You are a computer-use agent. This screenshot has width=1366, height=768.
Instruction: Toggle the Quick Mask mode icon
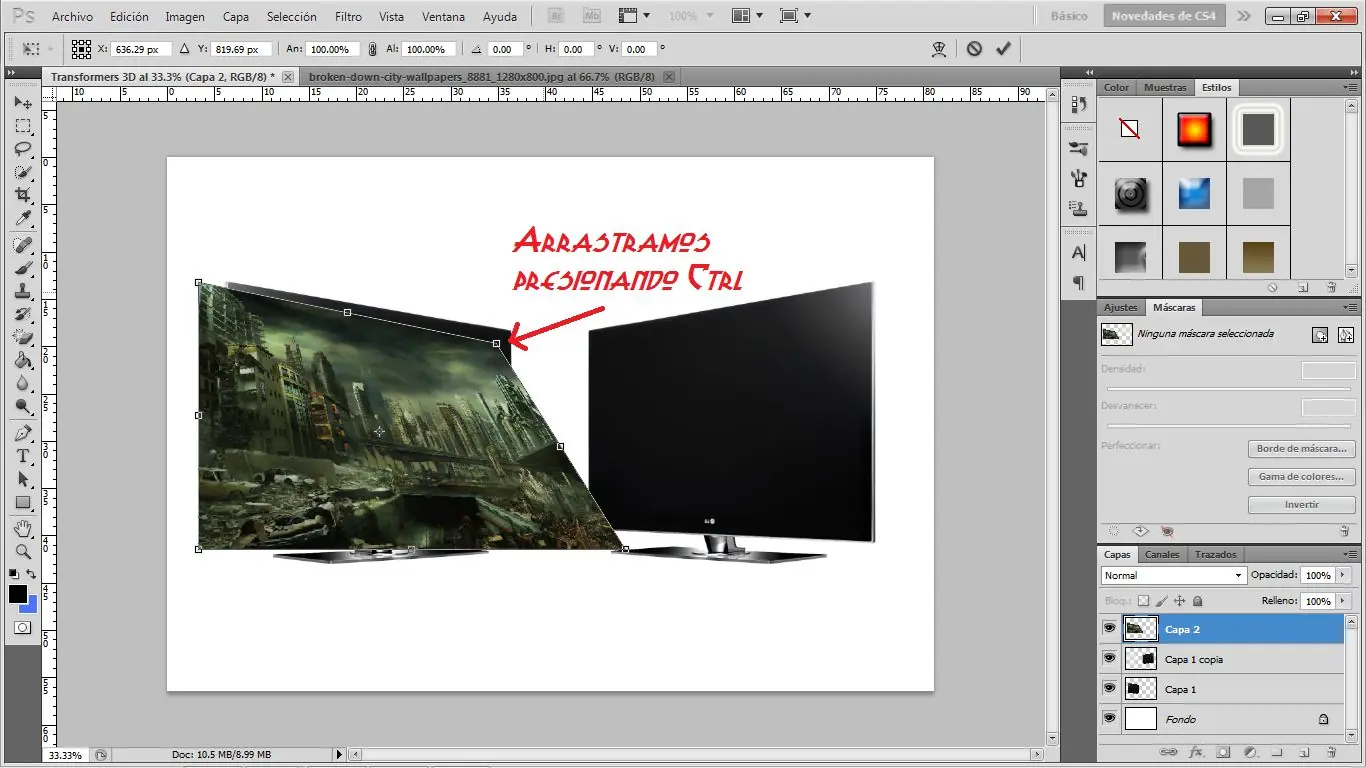(22, 628)
